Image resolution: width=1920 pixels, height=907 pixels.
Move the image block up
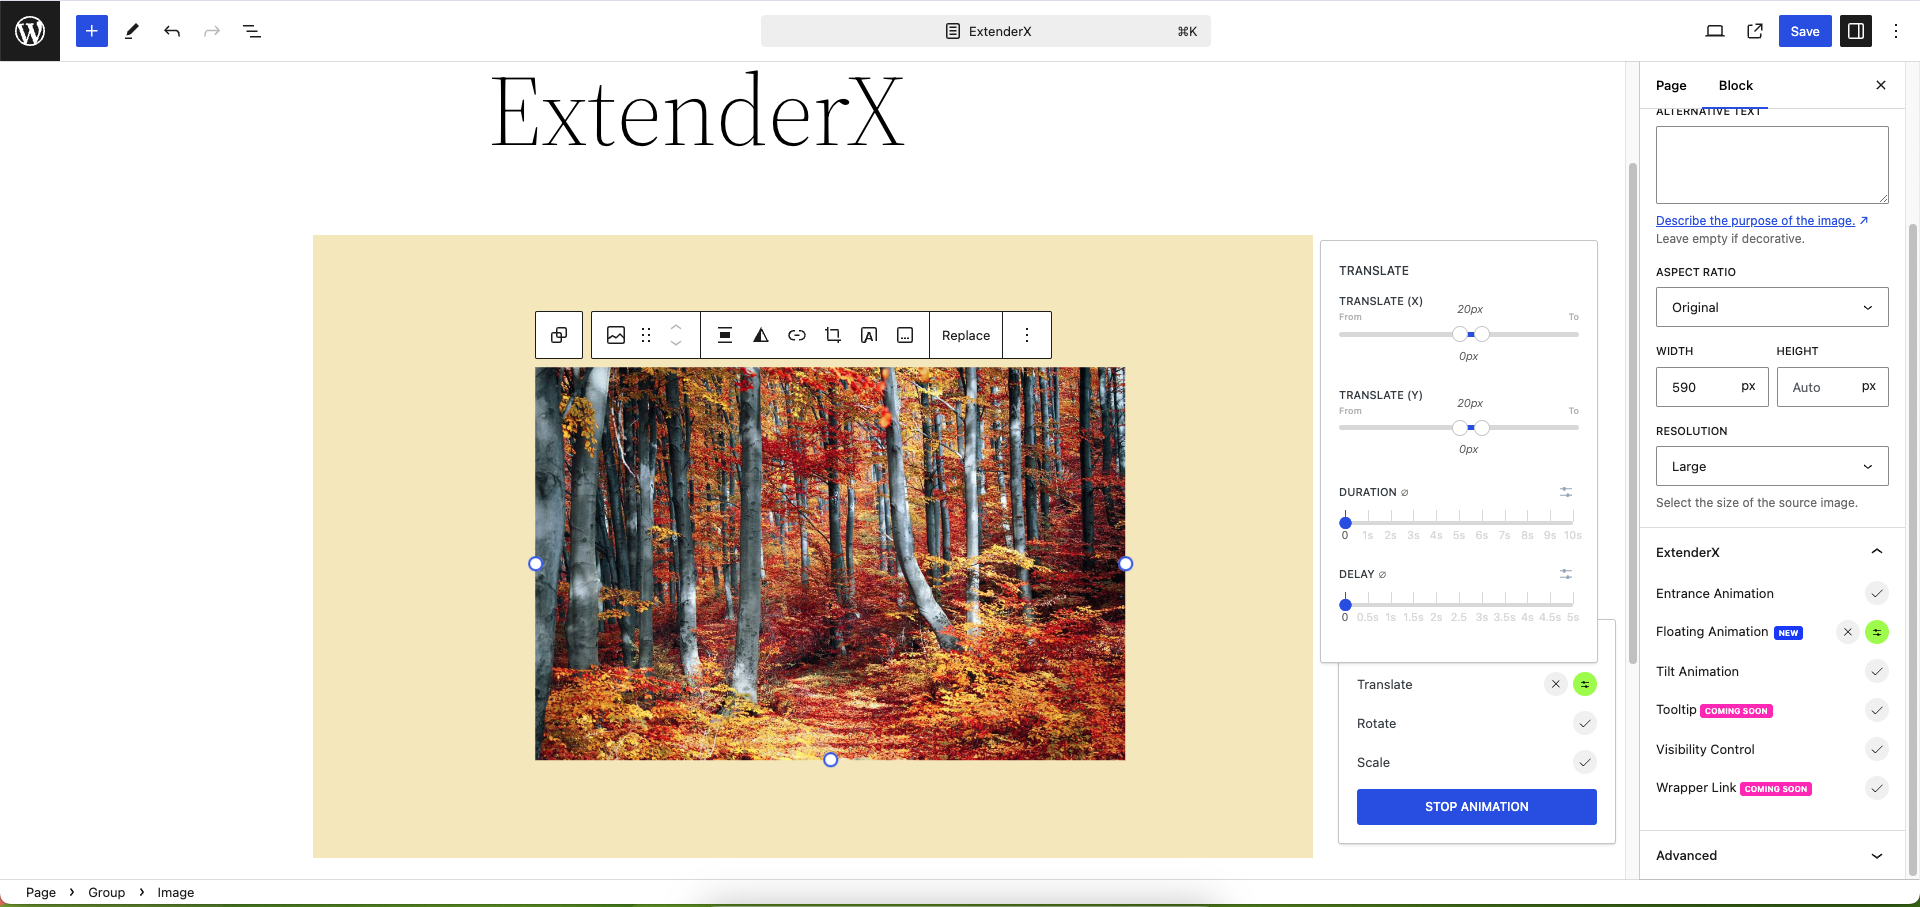pyautogui.click(x=676, y=326)
